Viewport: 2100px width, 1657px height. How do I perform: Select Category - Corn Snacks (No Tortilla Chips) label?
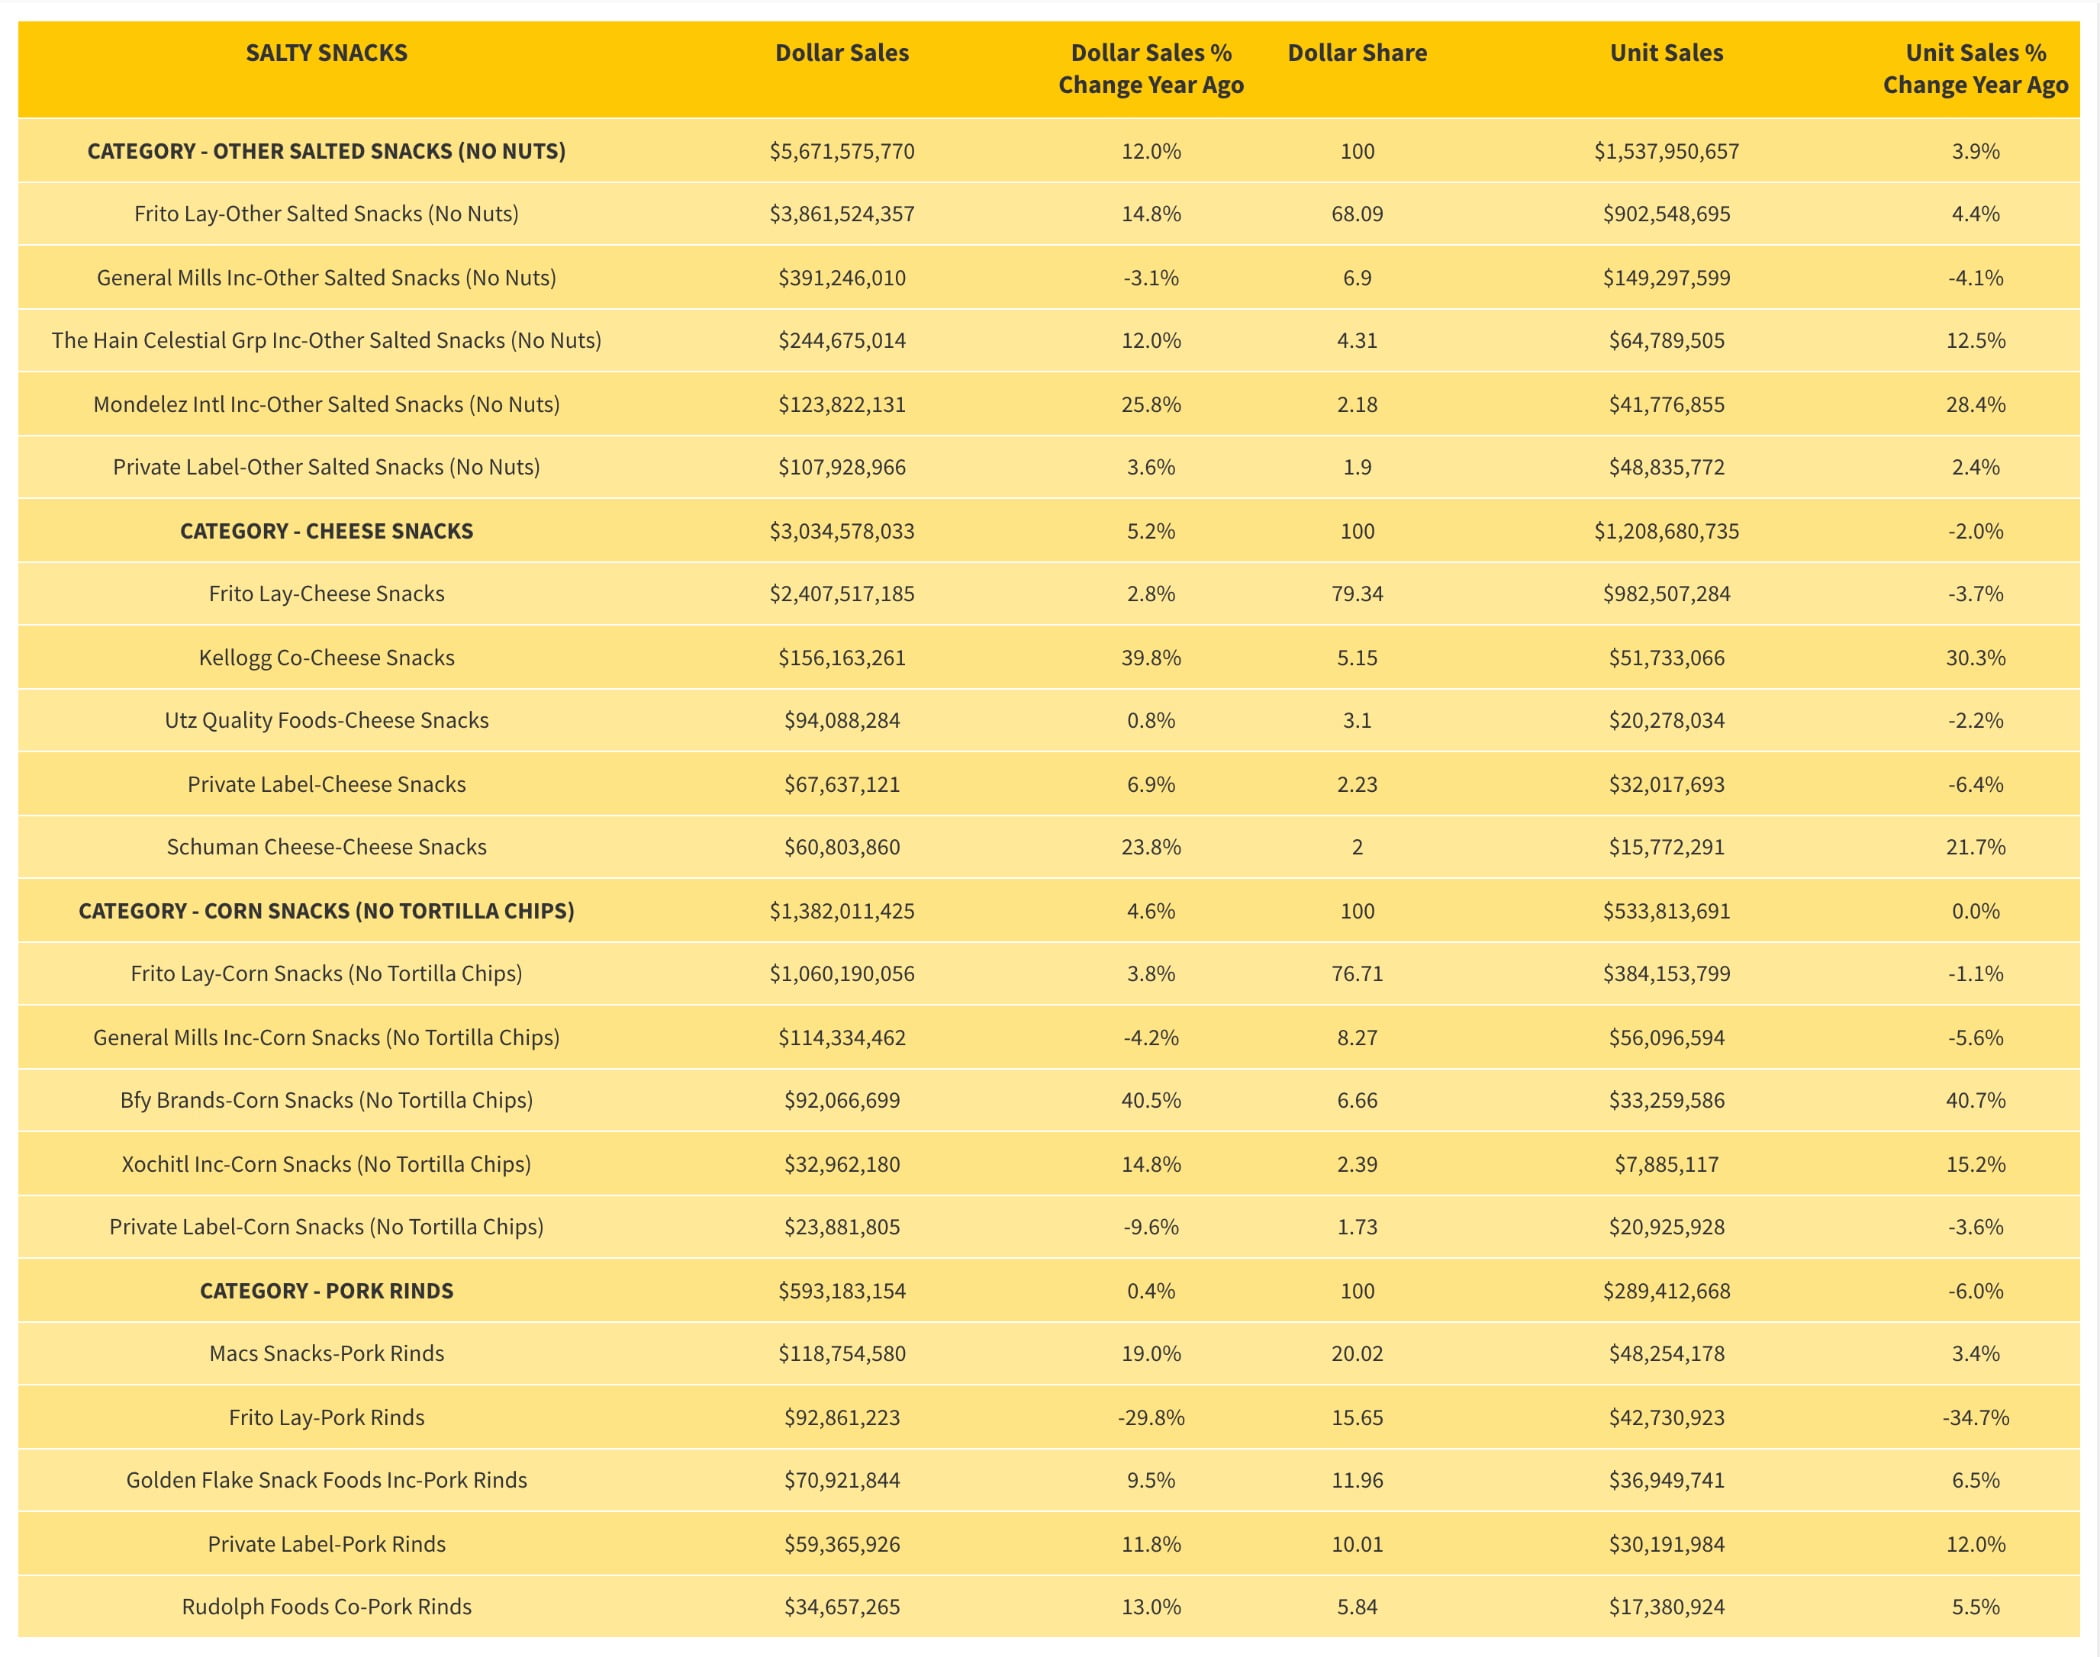point(326,911)
